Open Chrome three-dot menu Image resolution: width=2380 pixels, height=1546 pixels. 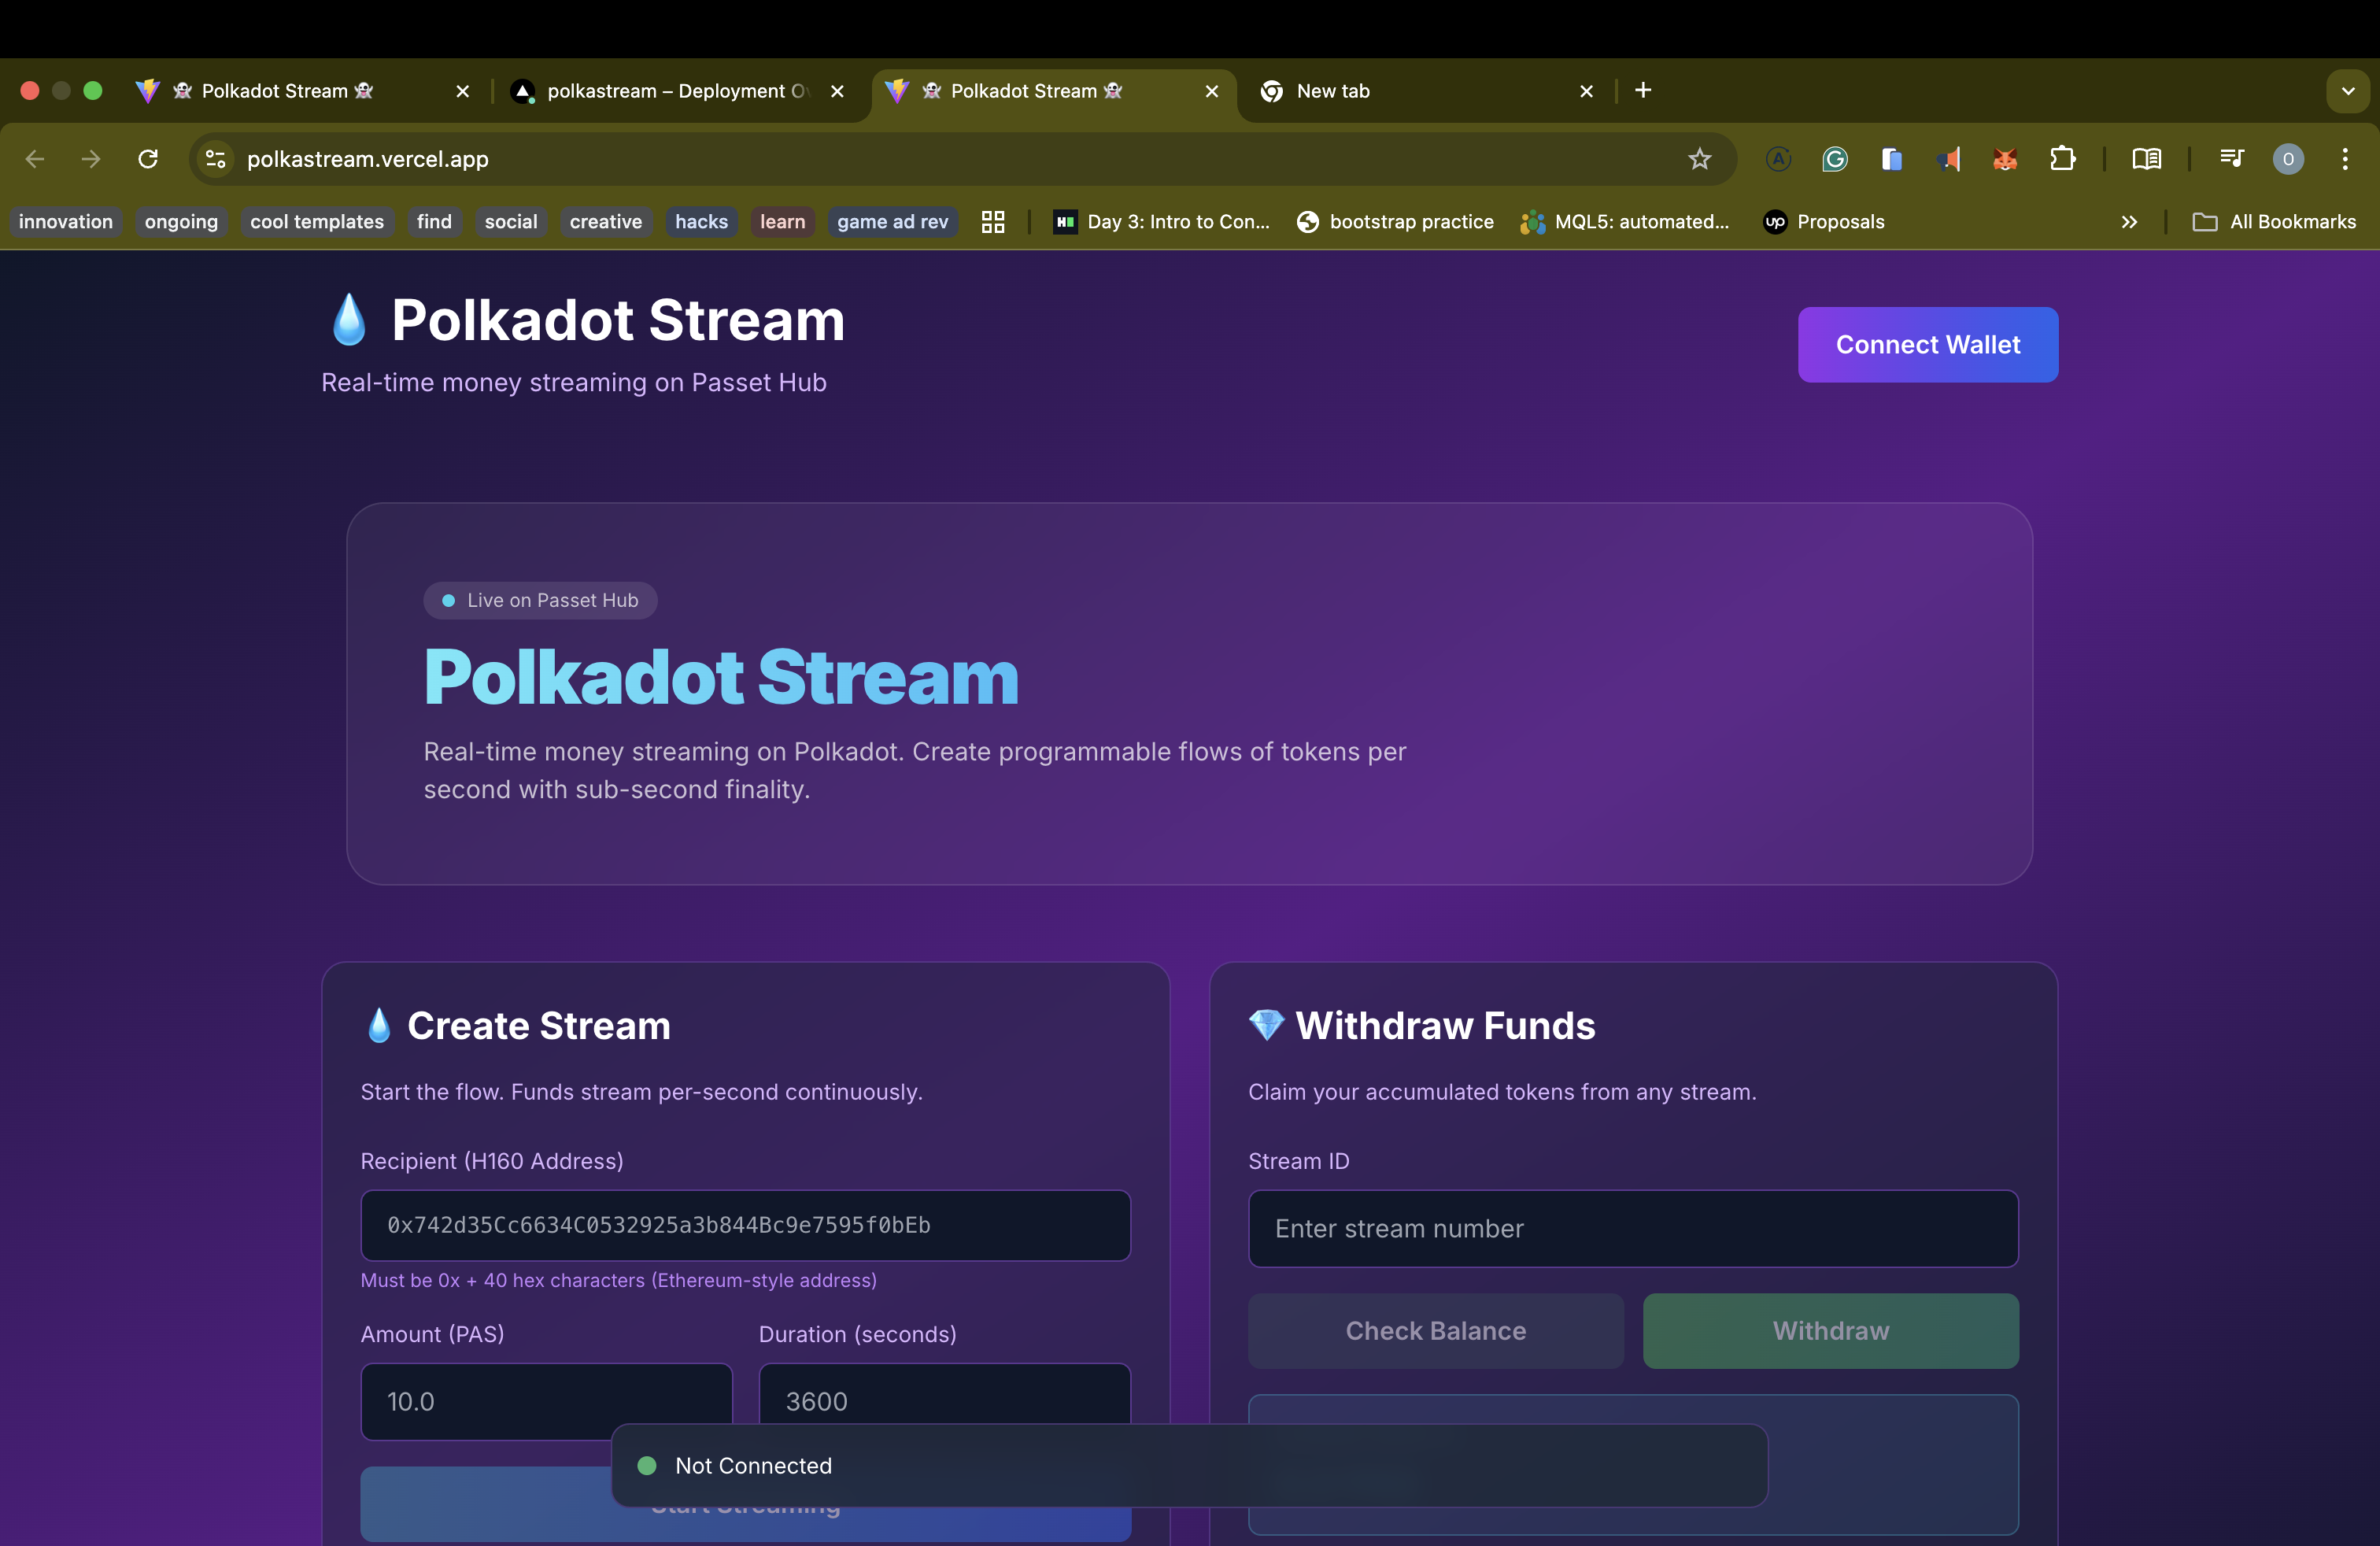coord(2344,159)
